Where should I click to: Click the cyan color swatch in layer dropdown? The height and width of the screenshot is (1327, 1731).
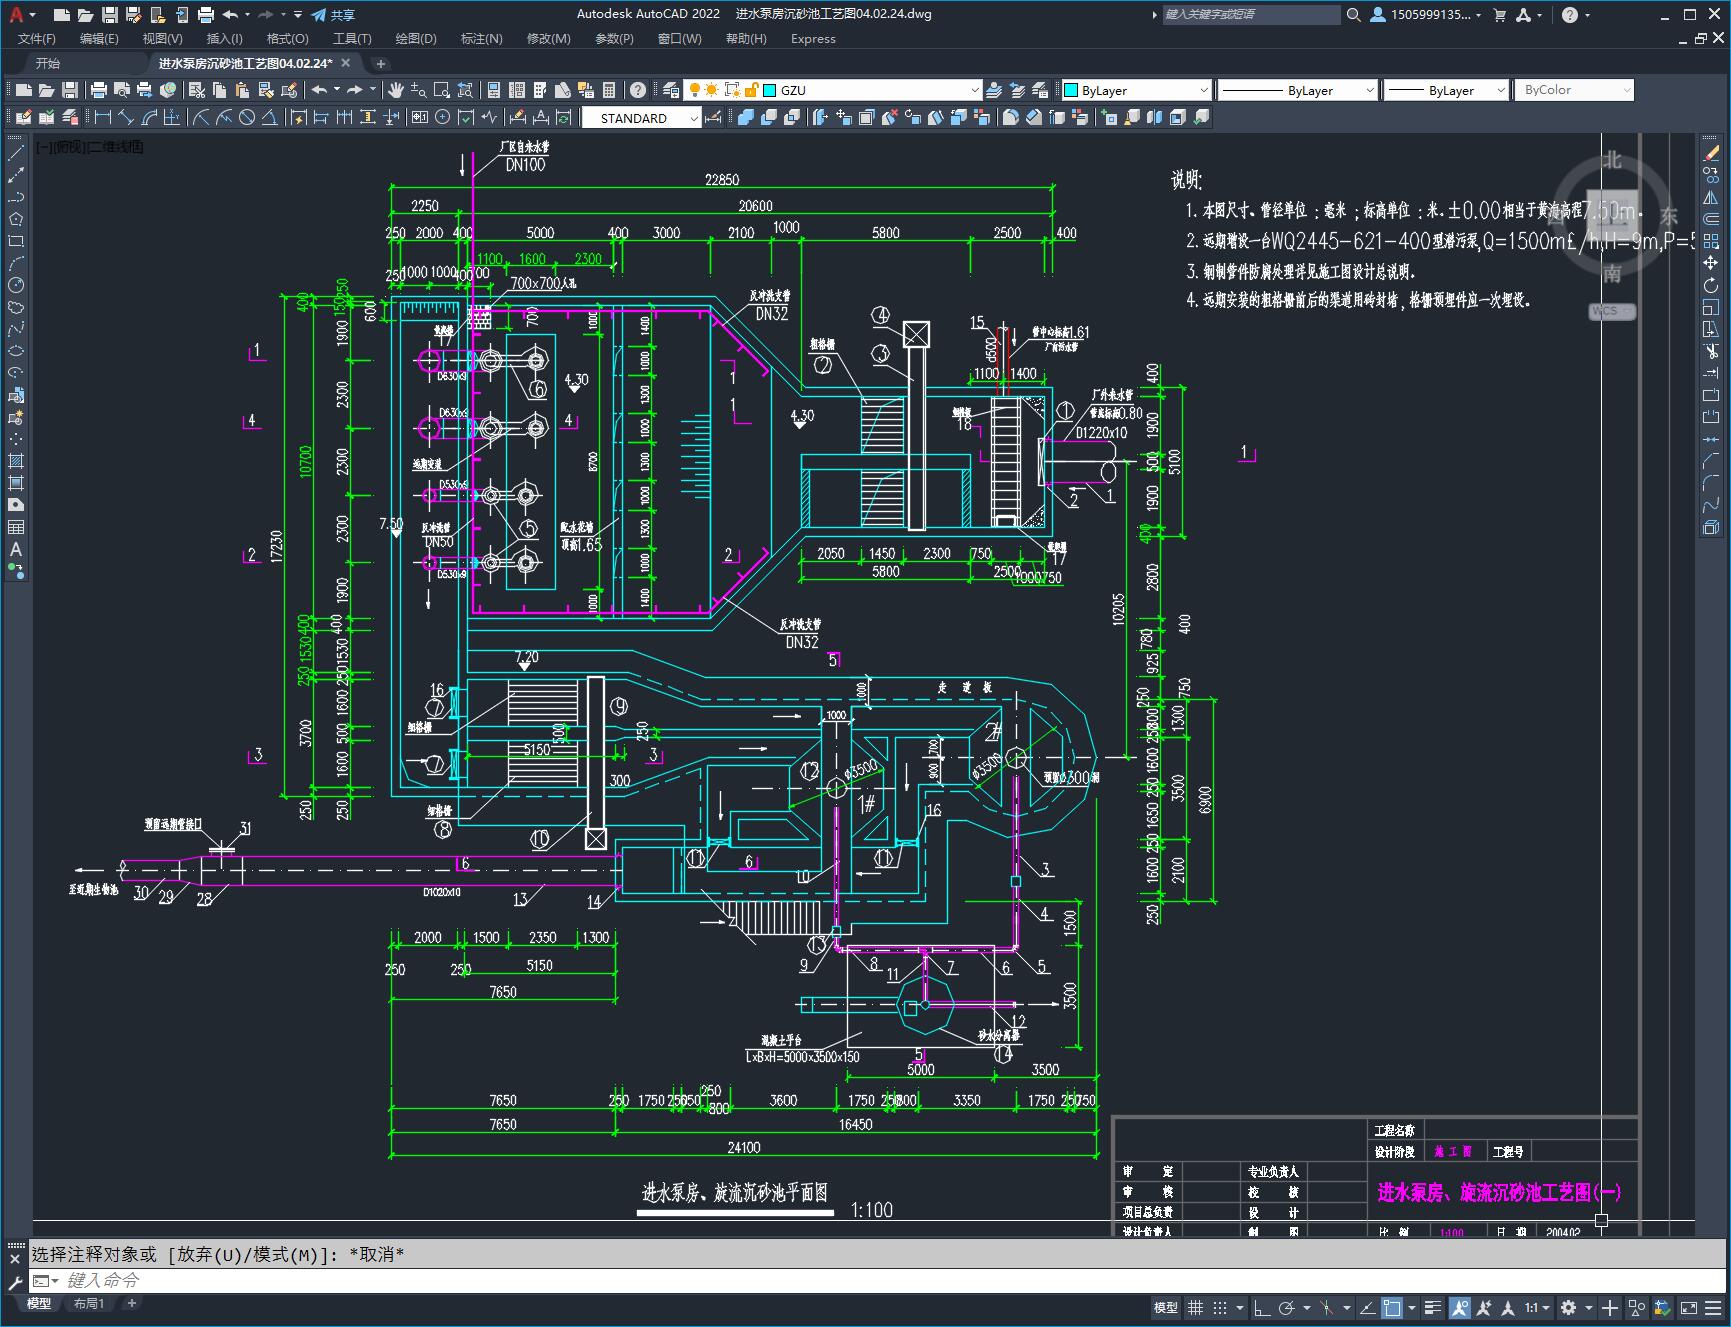pos(770,90)
